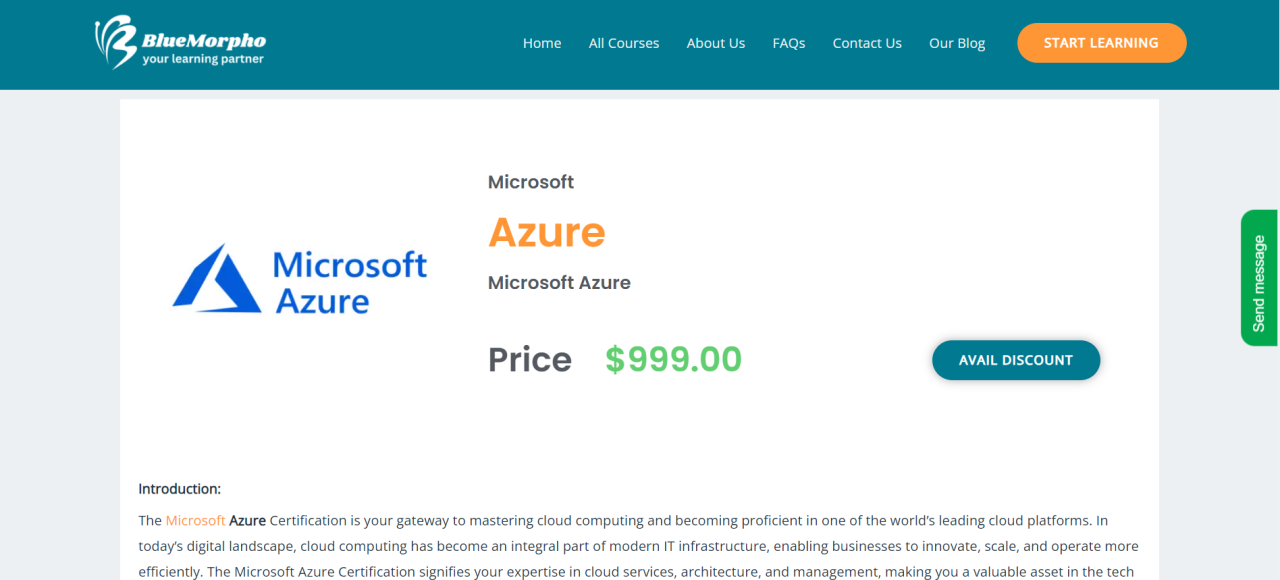Click the blue Azure triangle icon
Screen dimensions: 1280x580
217,278
